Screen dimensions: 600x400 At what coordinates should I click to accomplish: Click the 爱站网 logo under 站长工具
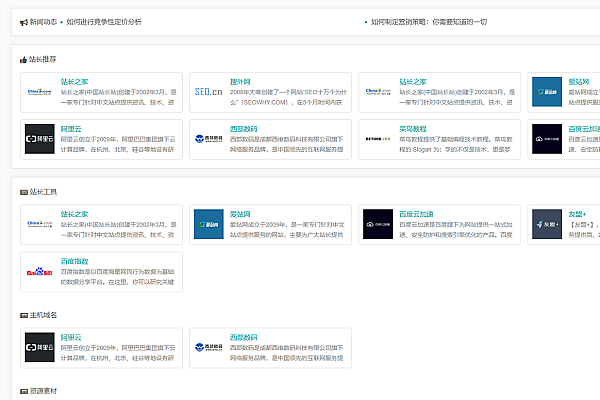209,224
